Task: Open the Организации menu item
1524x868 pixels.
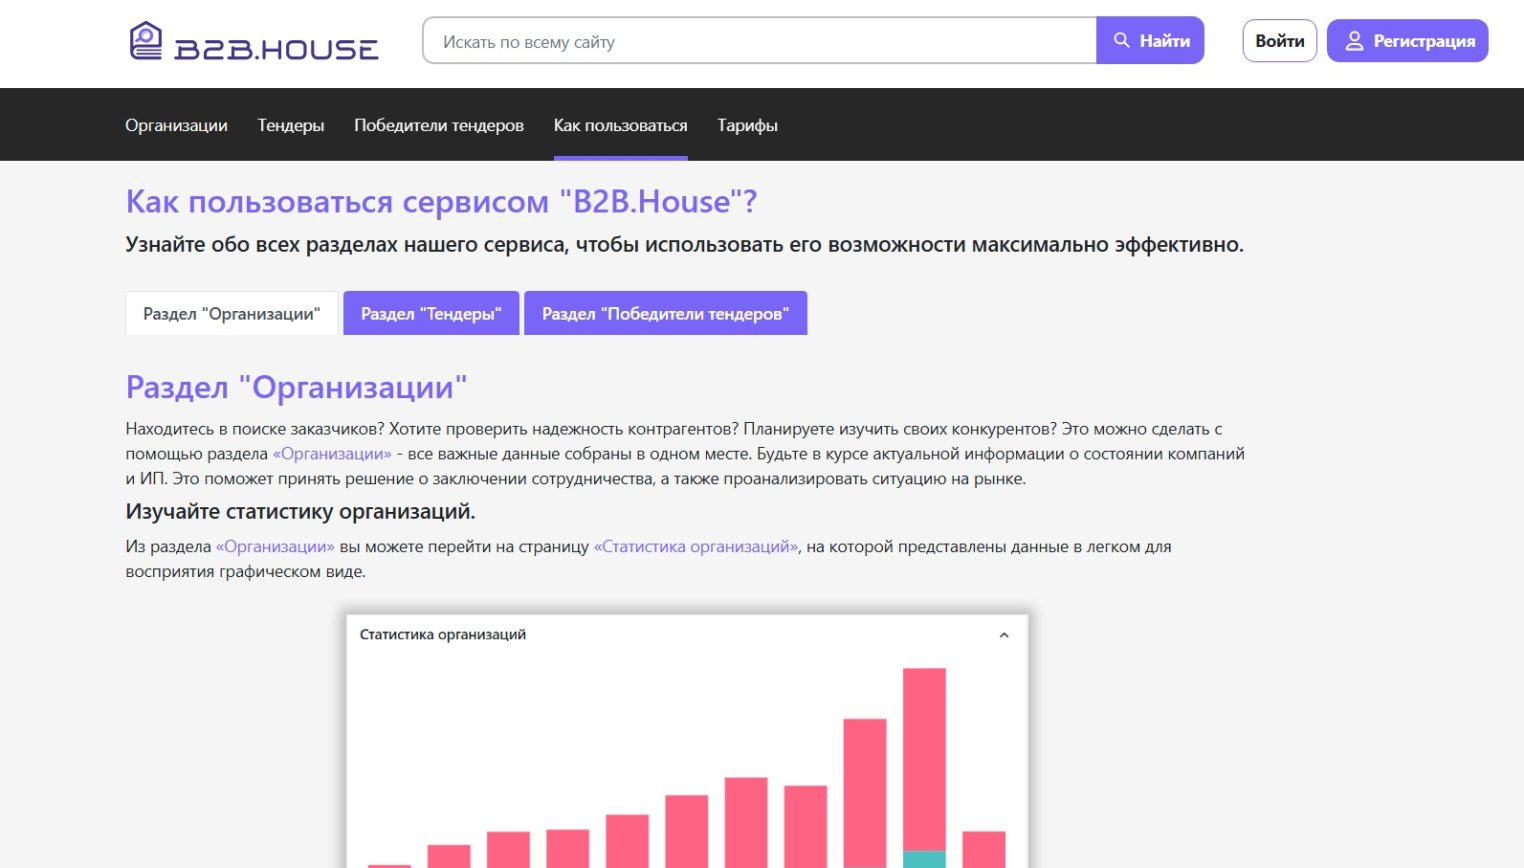Action: pyautogui.click(x=176, y=125)
